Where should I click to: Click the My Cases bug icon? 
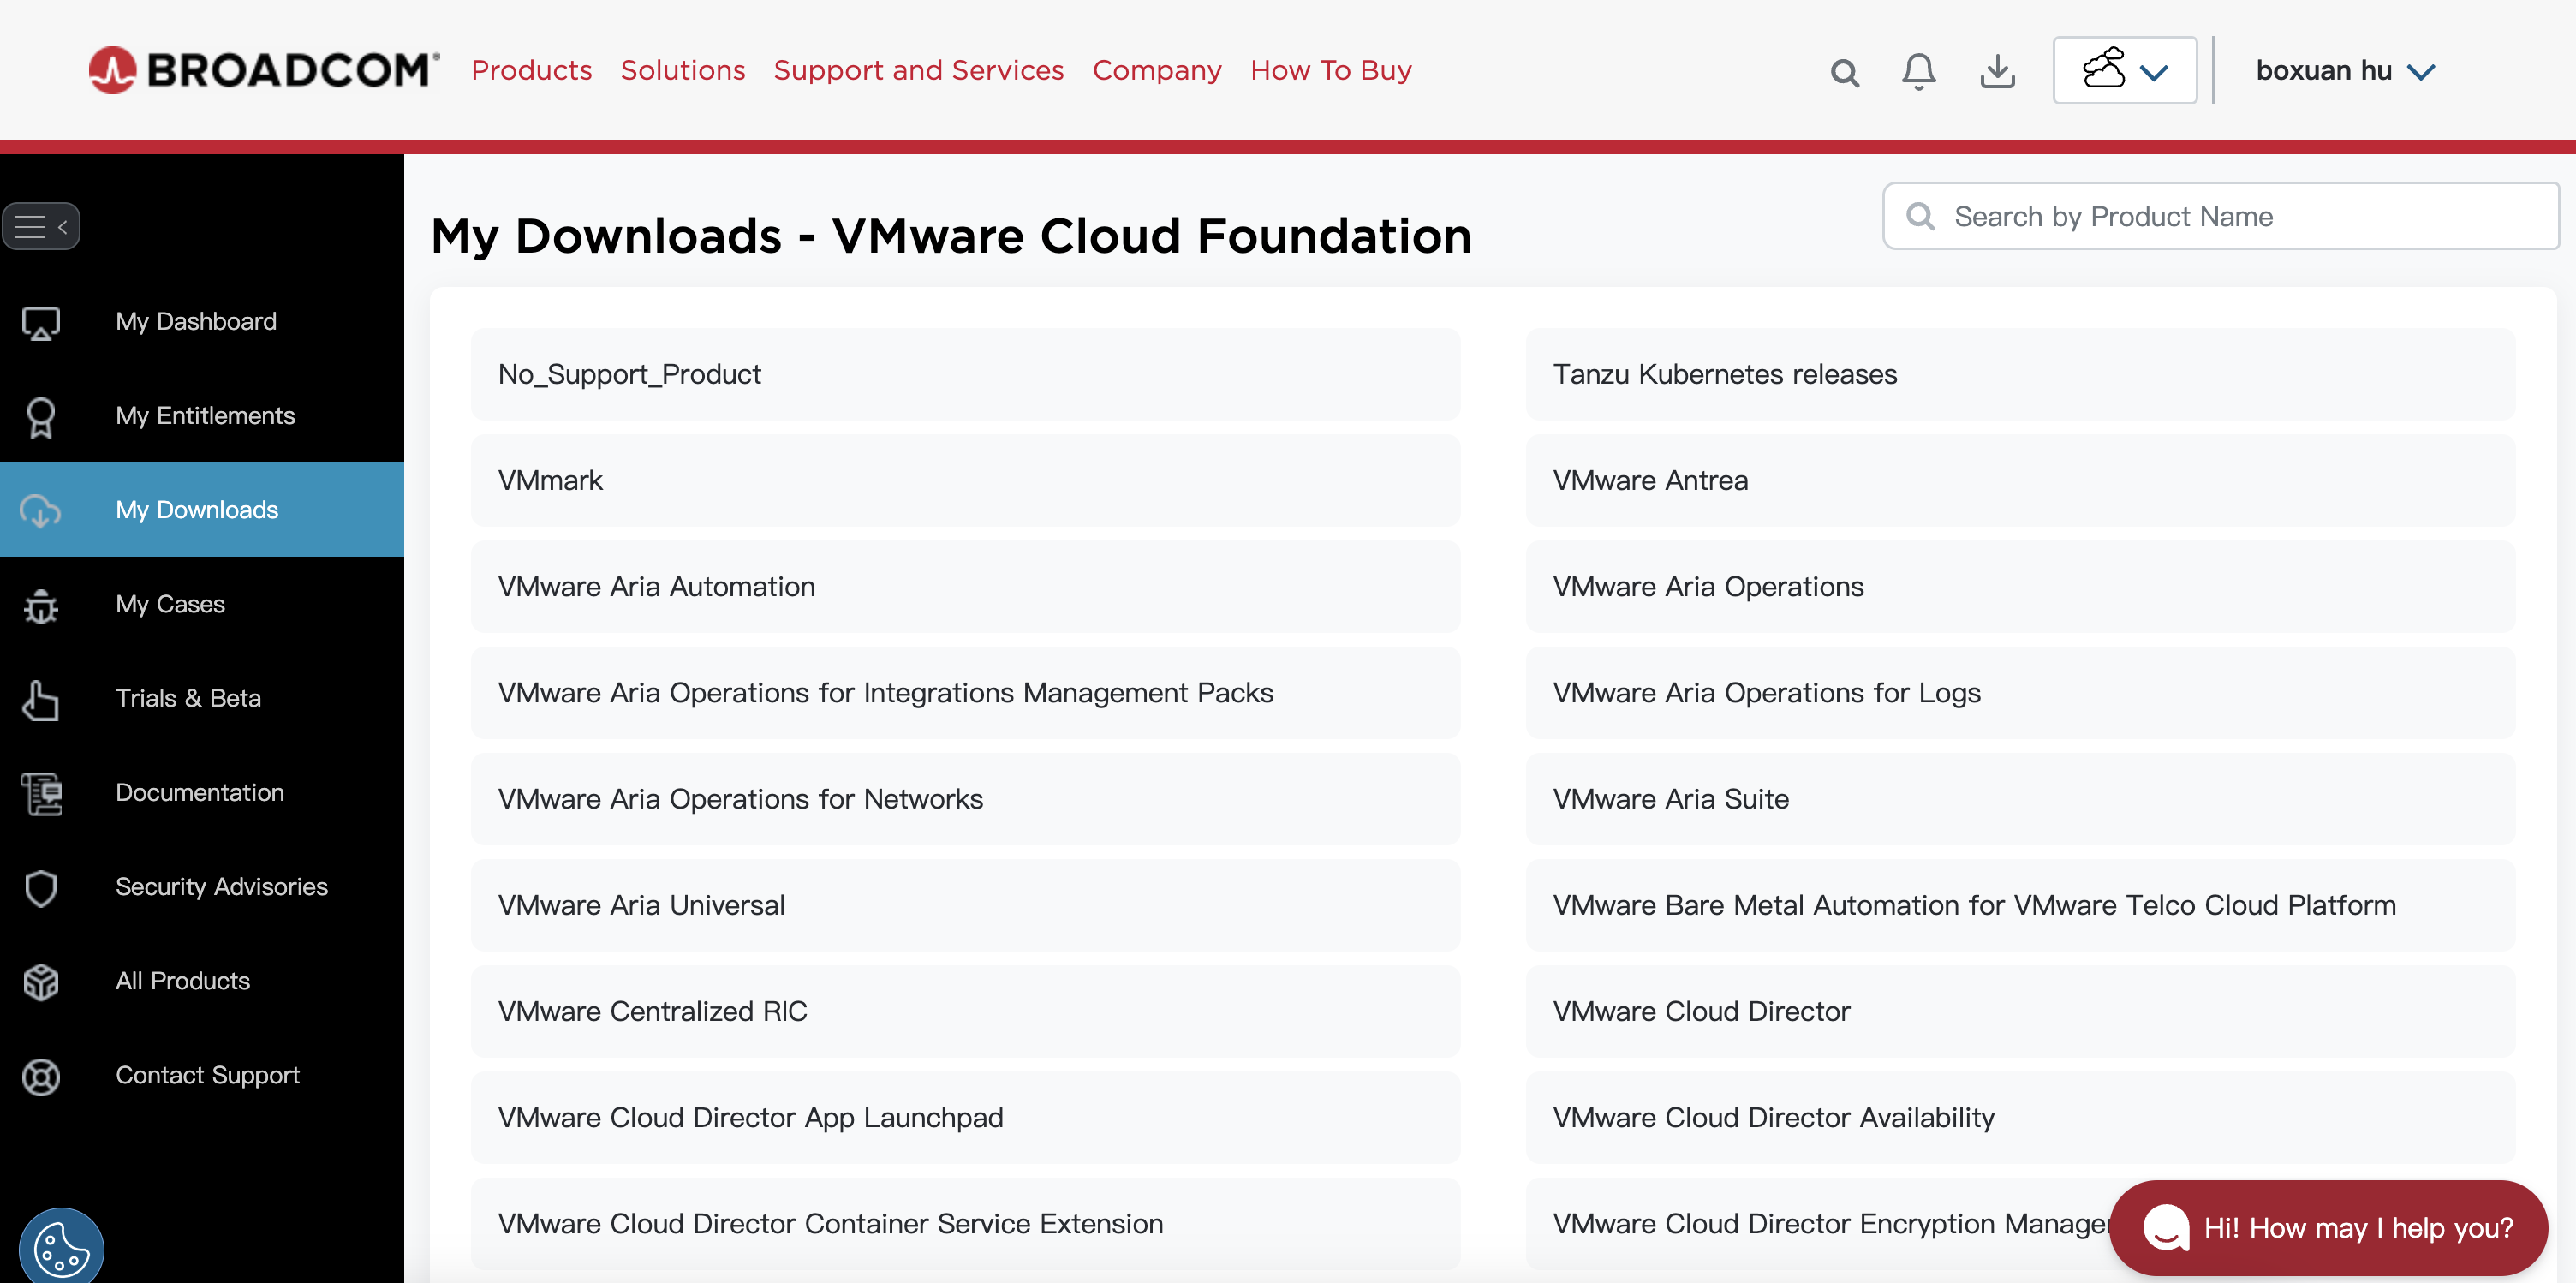point(41,605)
